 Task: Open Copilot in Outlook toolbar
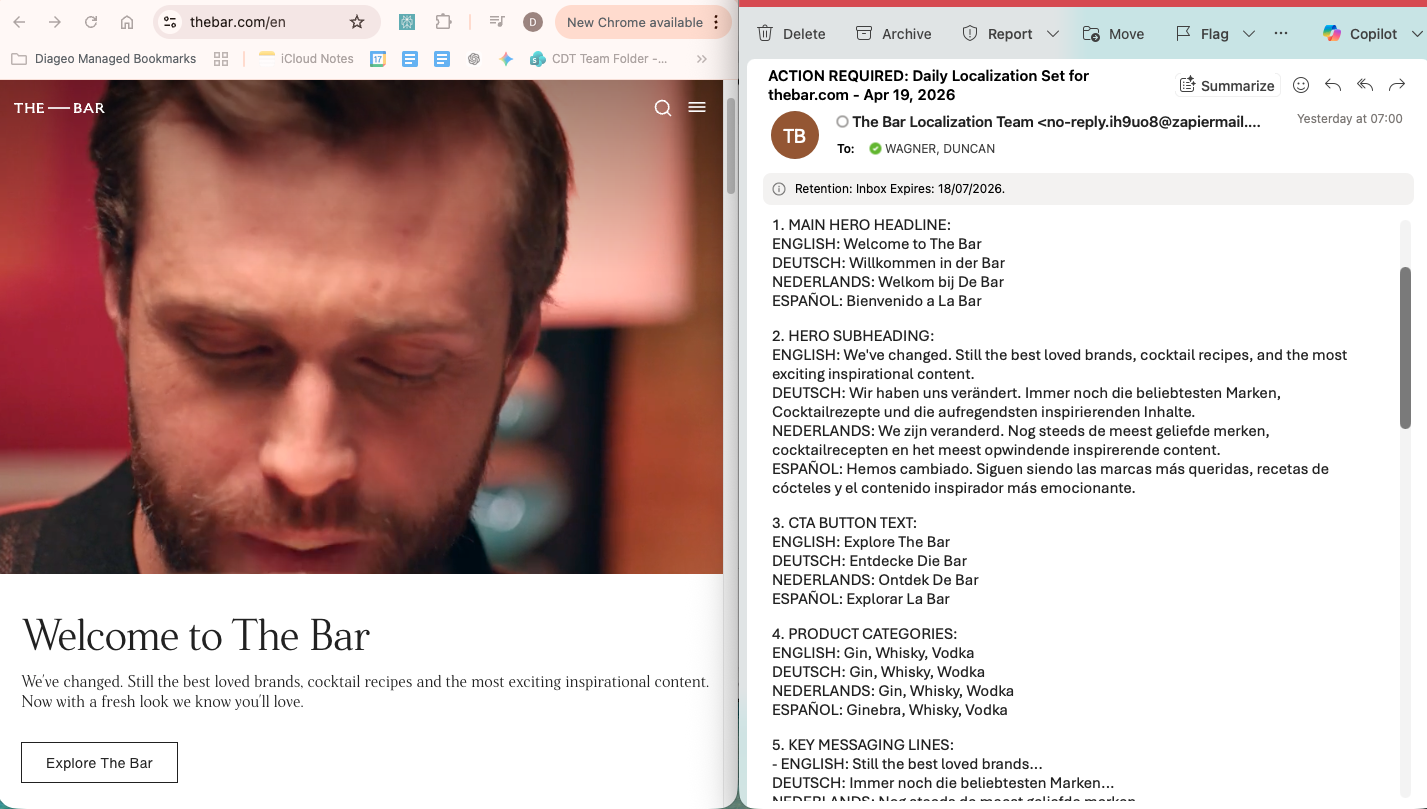pyautogui.click(x=1359, y=34)
